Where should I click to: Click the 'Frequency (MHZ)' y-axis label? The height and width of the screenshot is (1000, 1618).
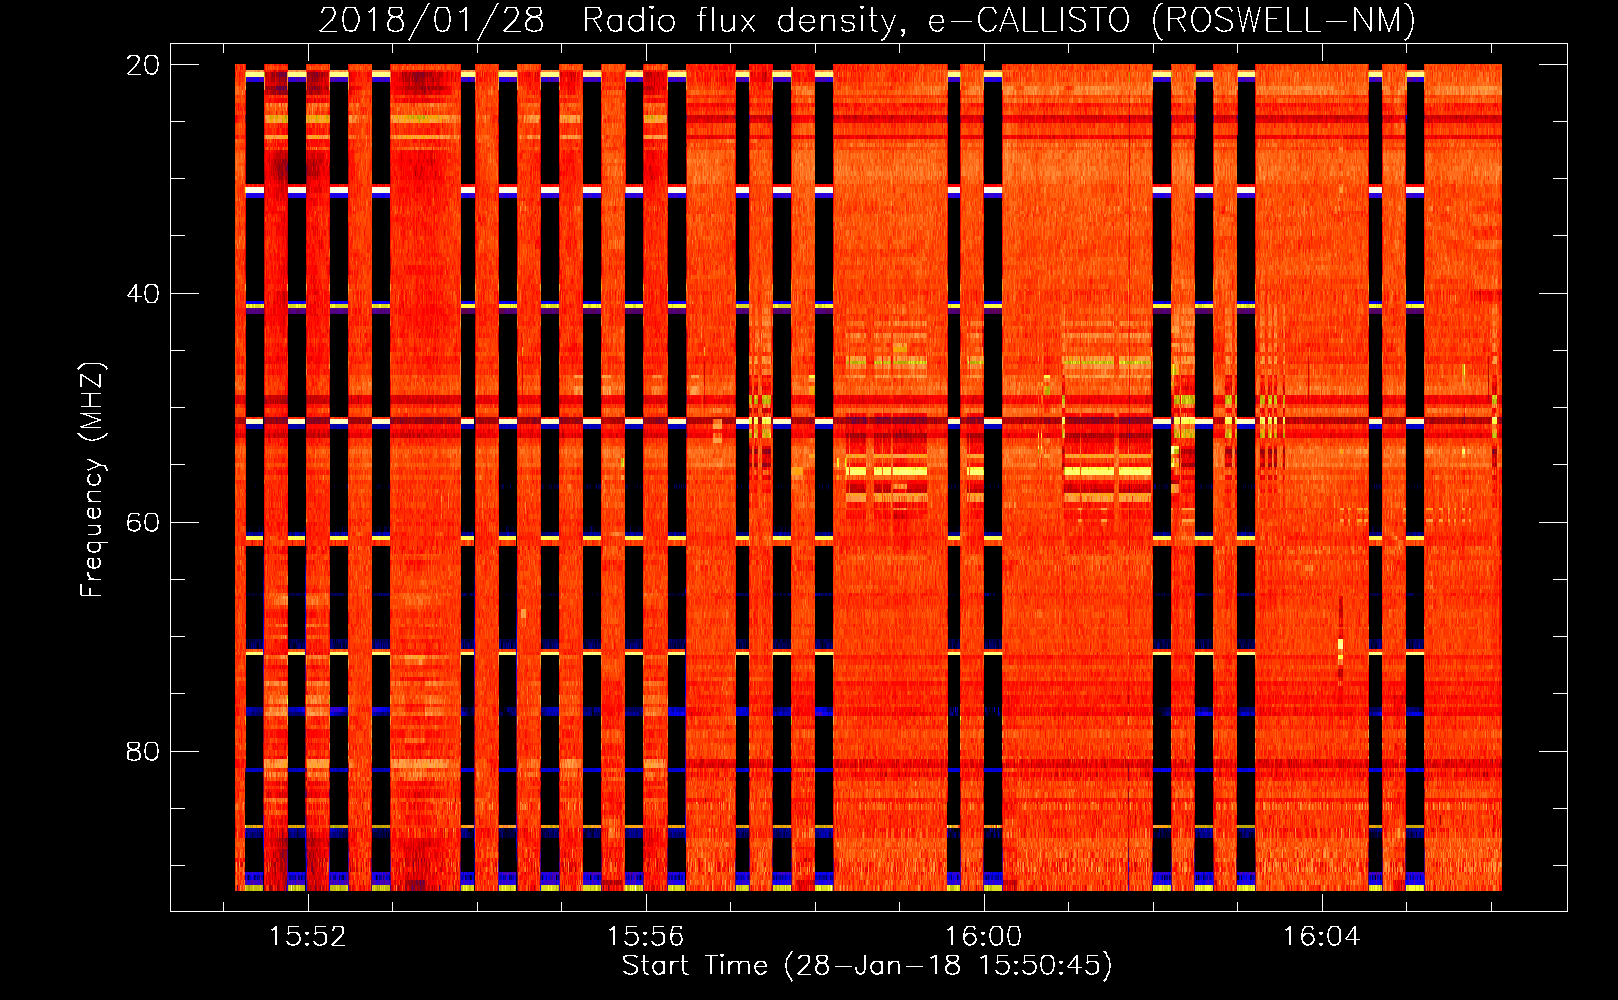click(92, 480)
